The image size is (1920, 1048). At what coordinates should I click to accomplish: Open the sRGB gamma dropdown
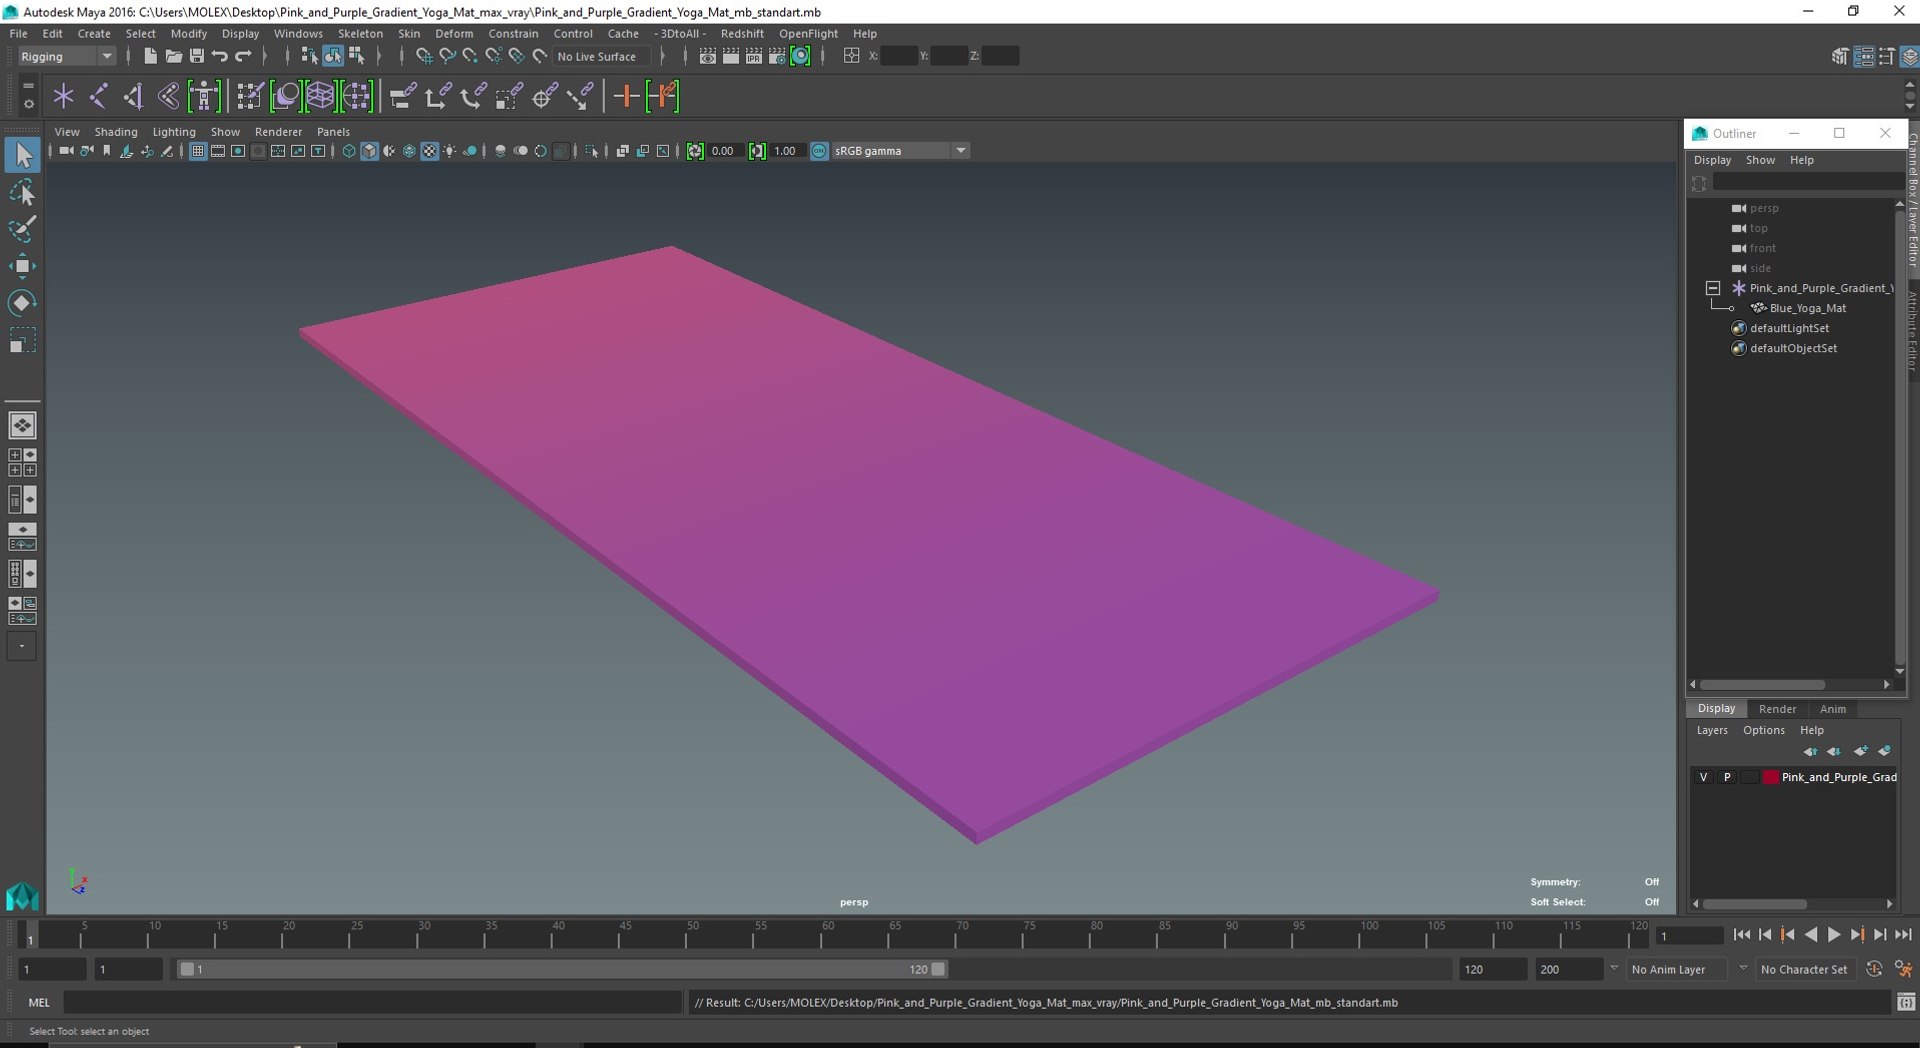[900, 151]
